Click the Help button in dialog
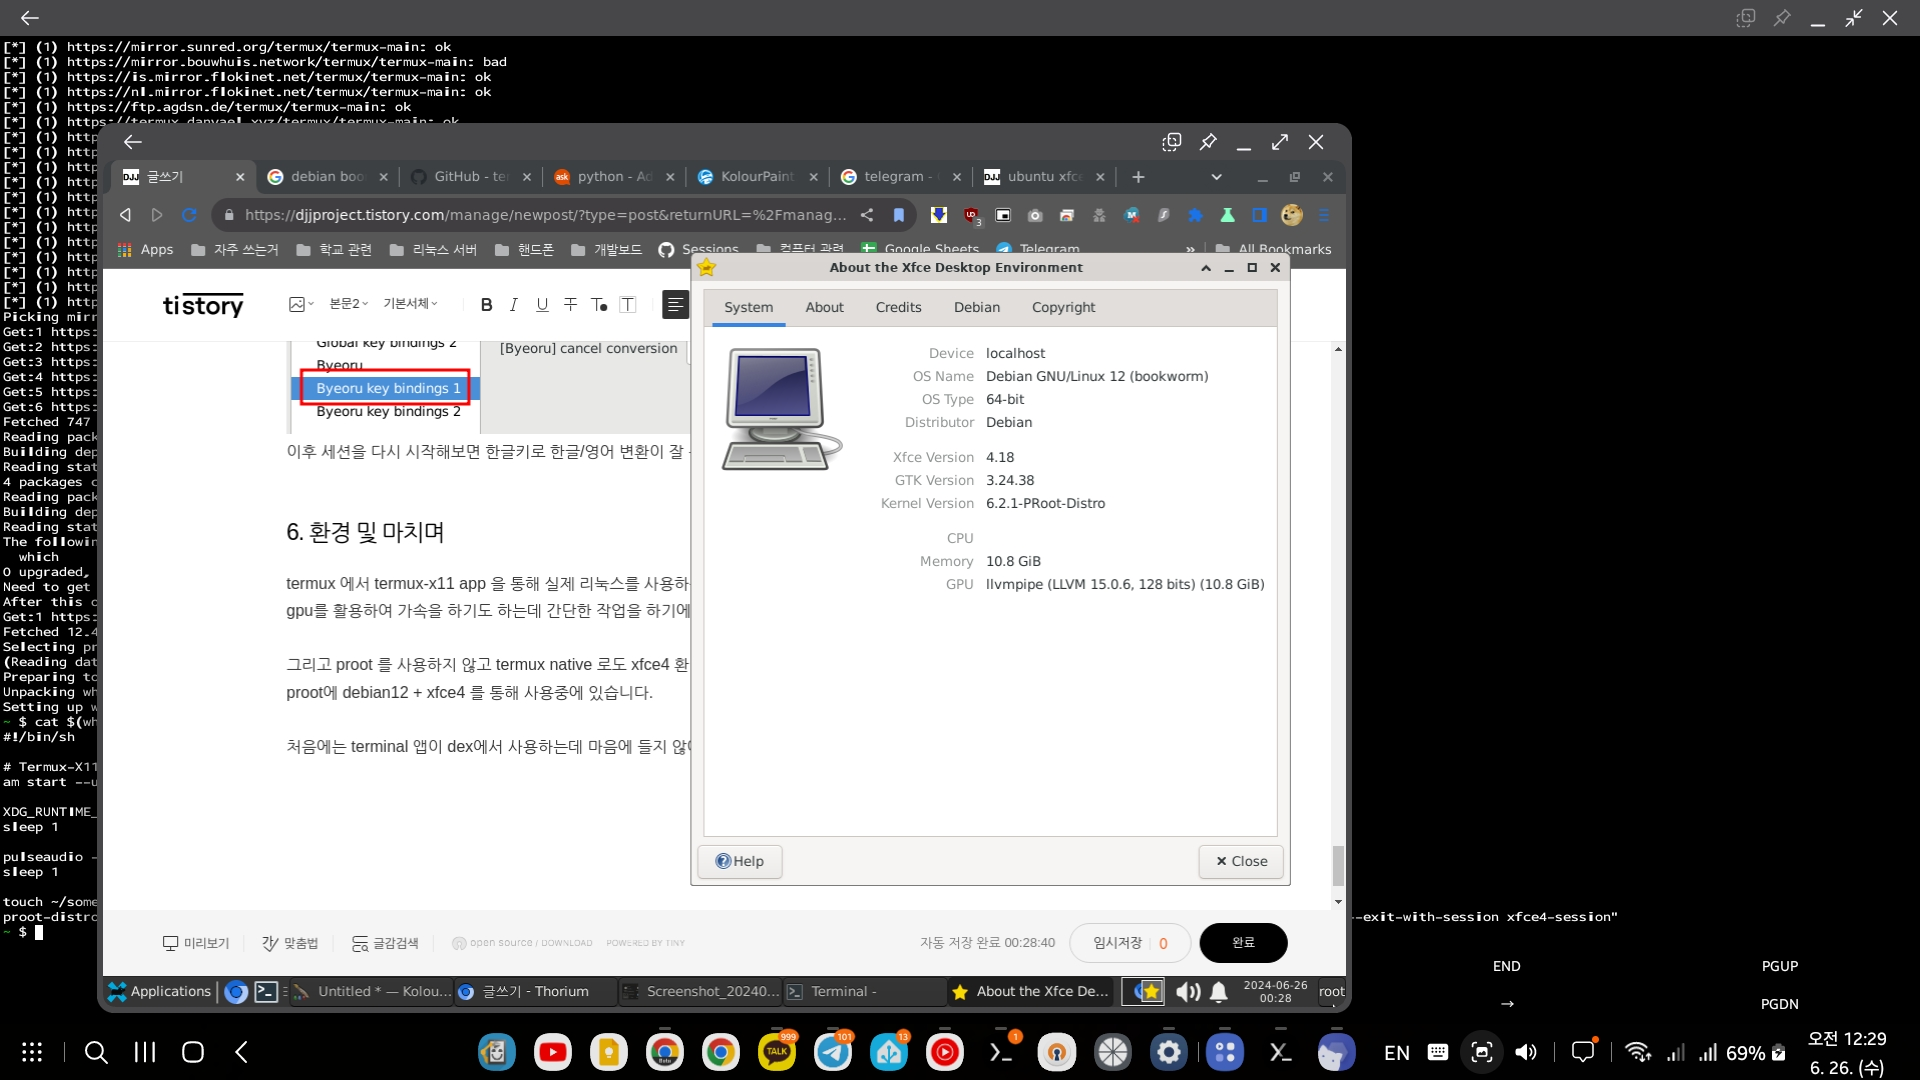The width and height of the screenshot is (1920, 1080). point(740,861)
